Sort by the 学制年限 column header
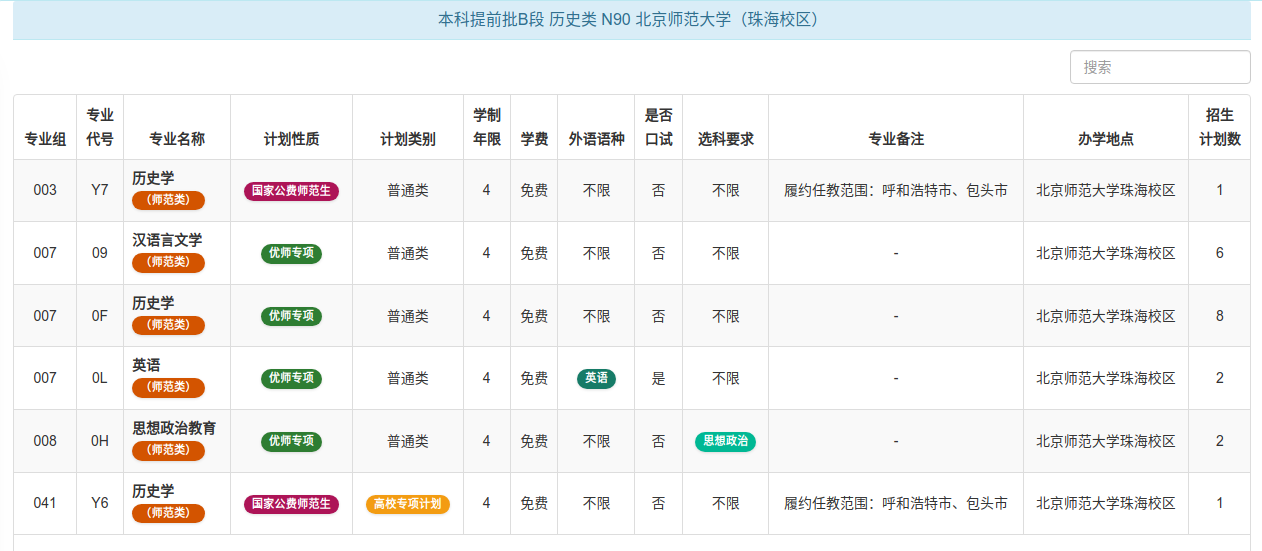Viewport: 1262px width, 551px height. pos(487,127)
